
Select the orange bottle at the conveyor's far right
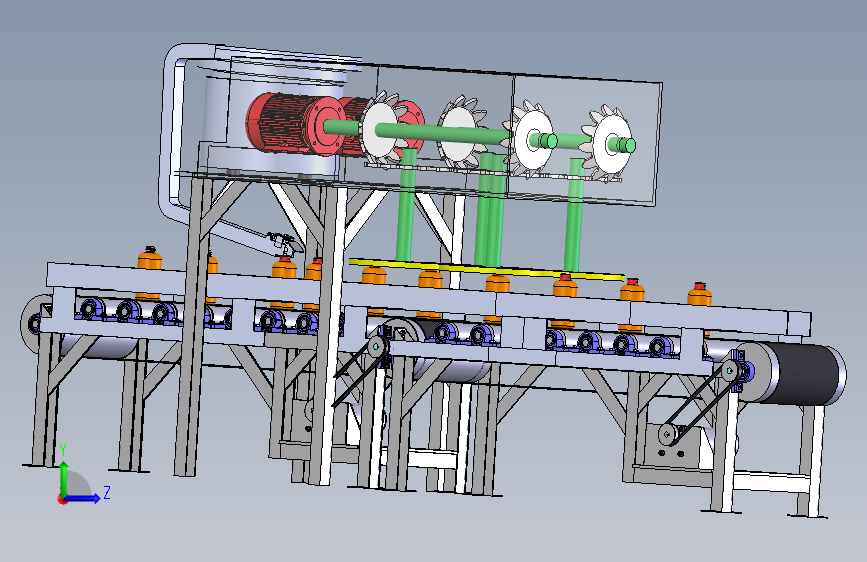pyautogui.click(x=699, y=294)
